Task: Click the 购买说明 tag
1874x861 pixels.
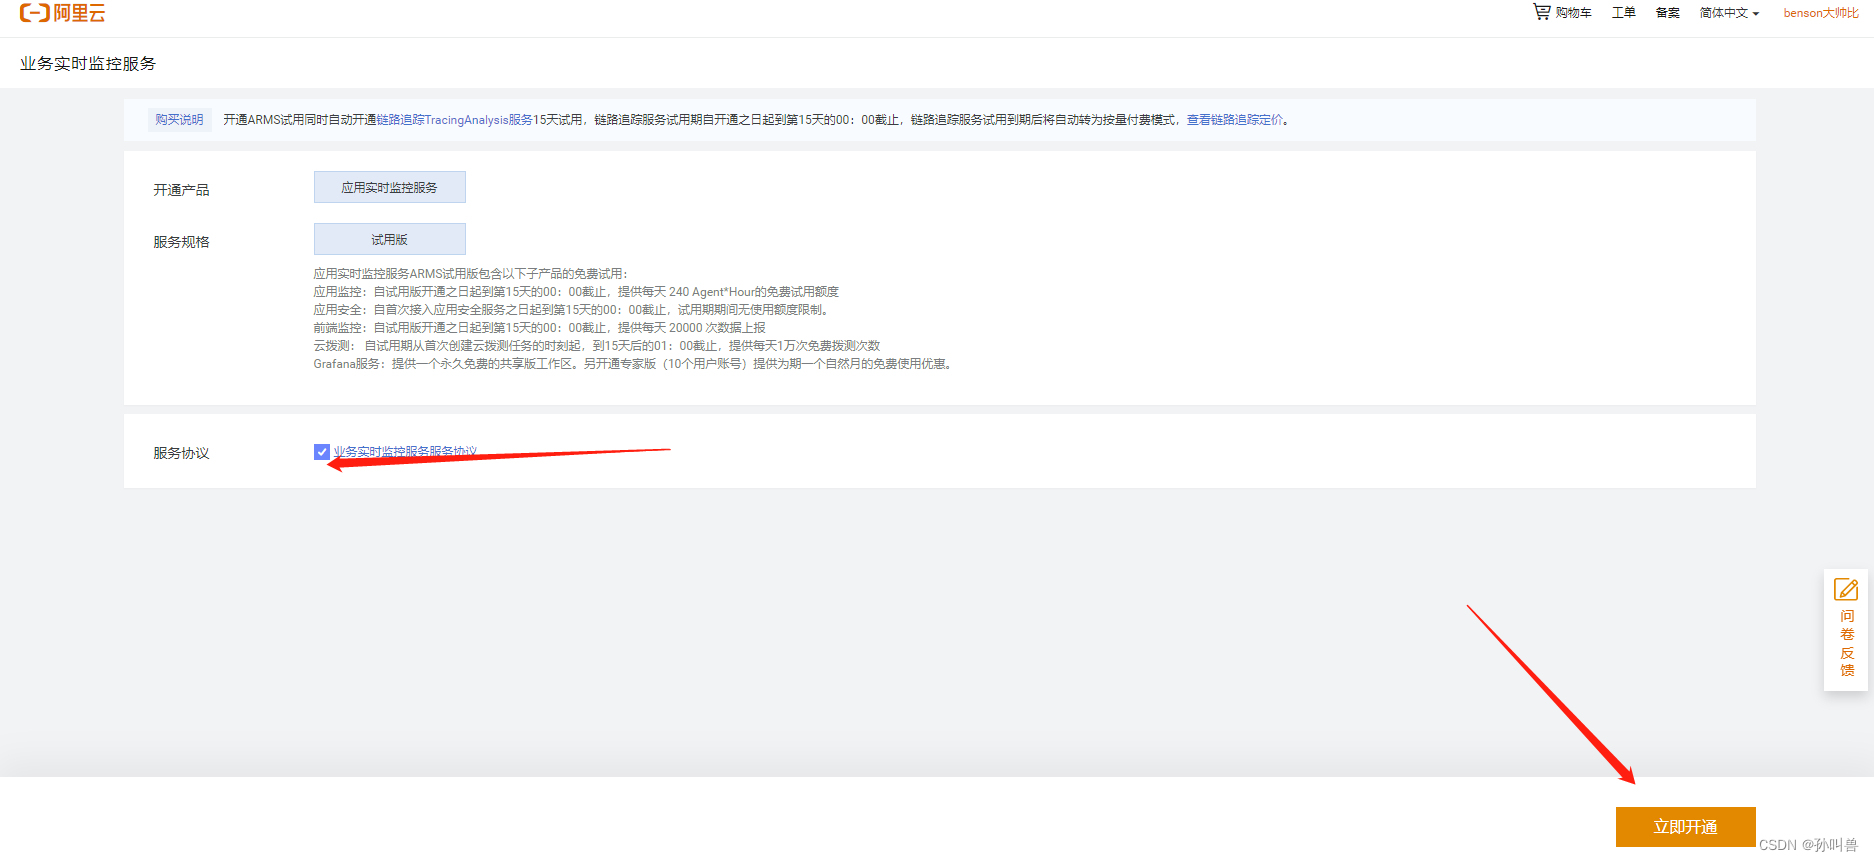Action: tap(179, 120)
